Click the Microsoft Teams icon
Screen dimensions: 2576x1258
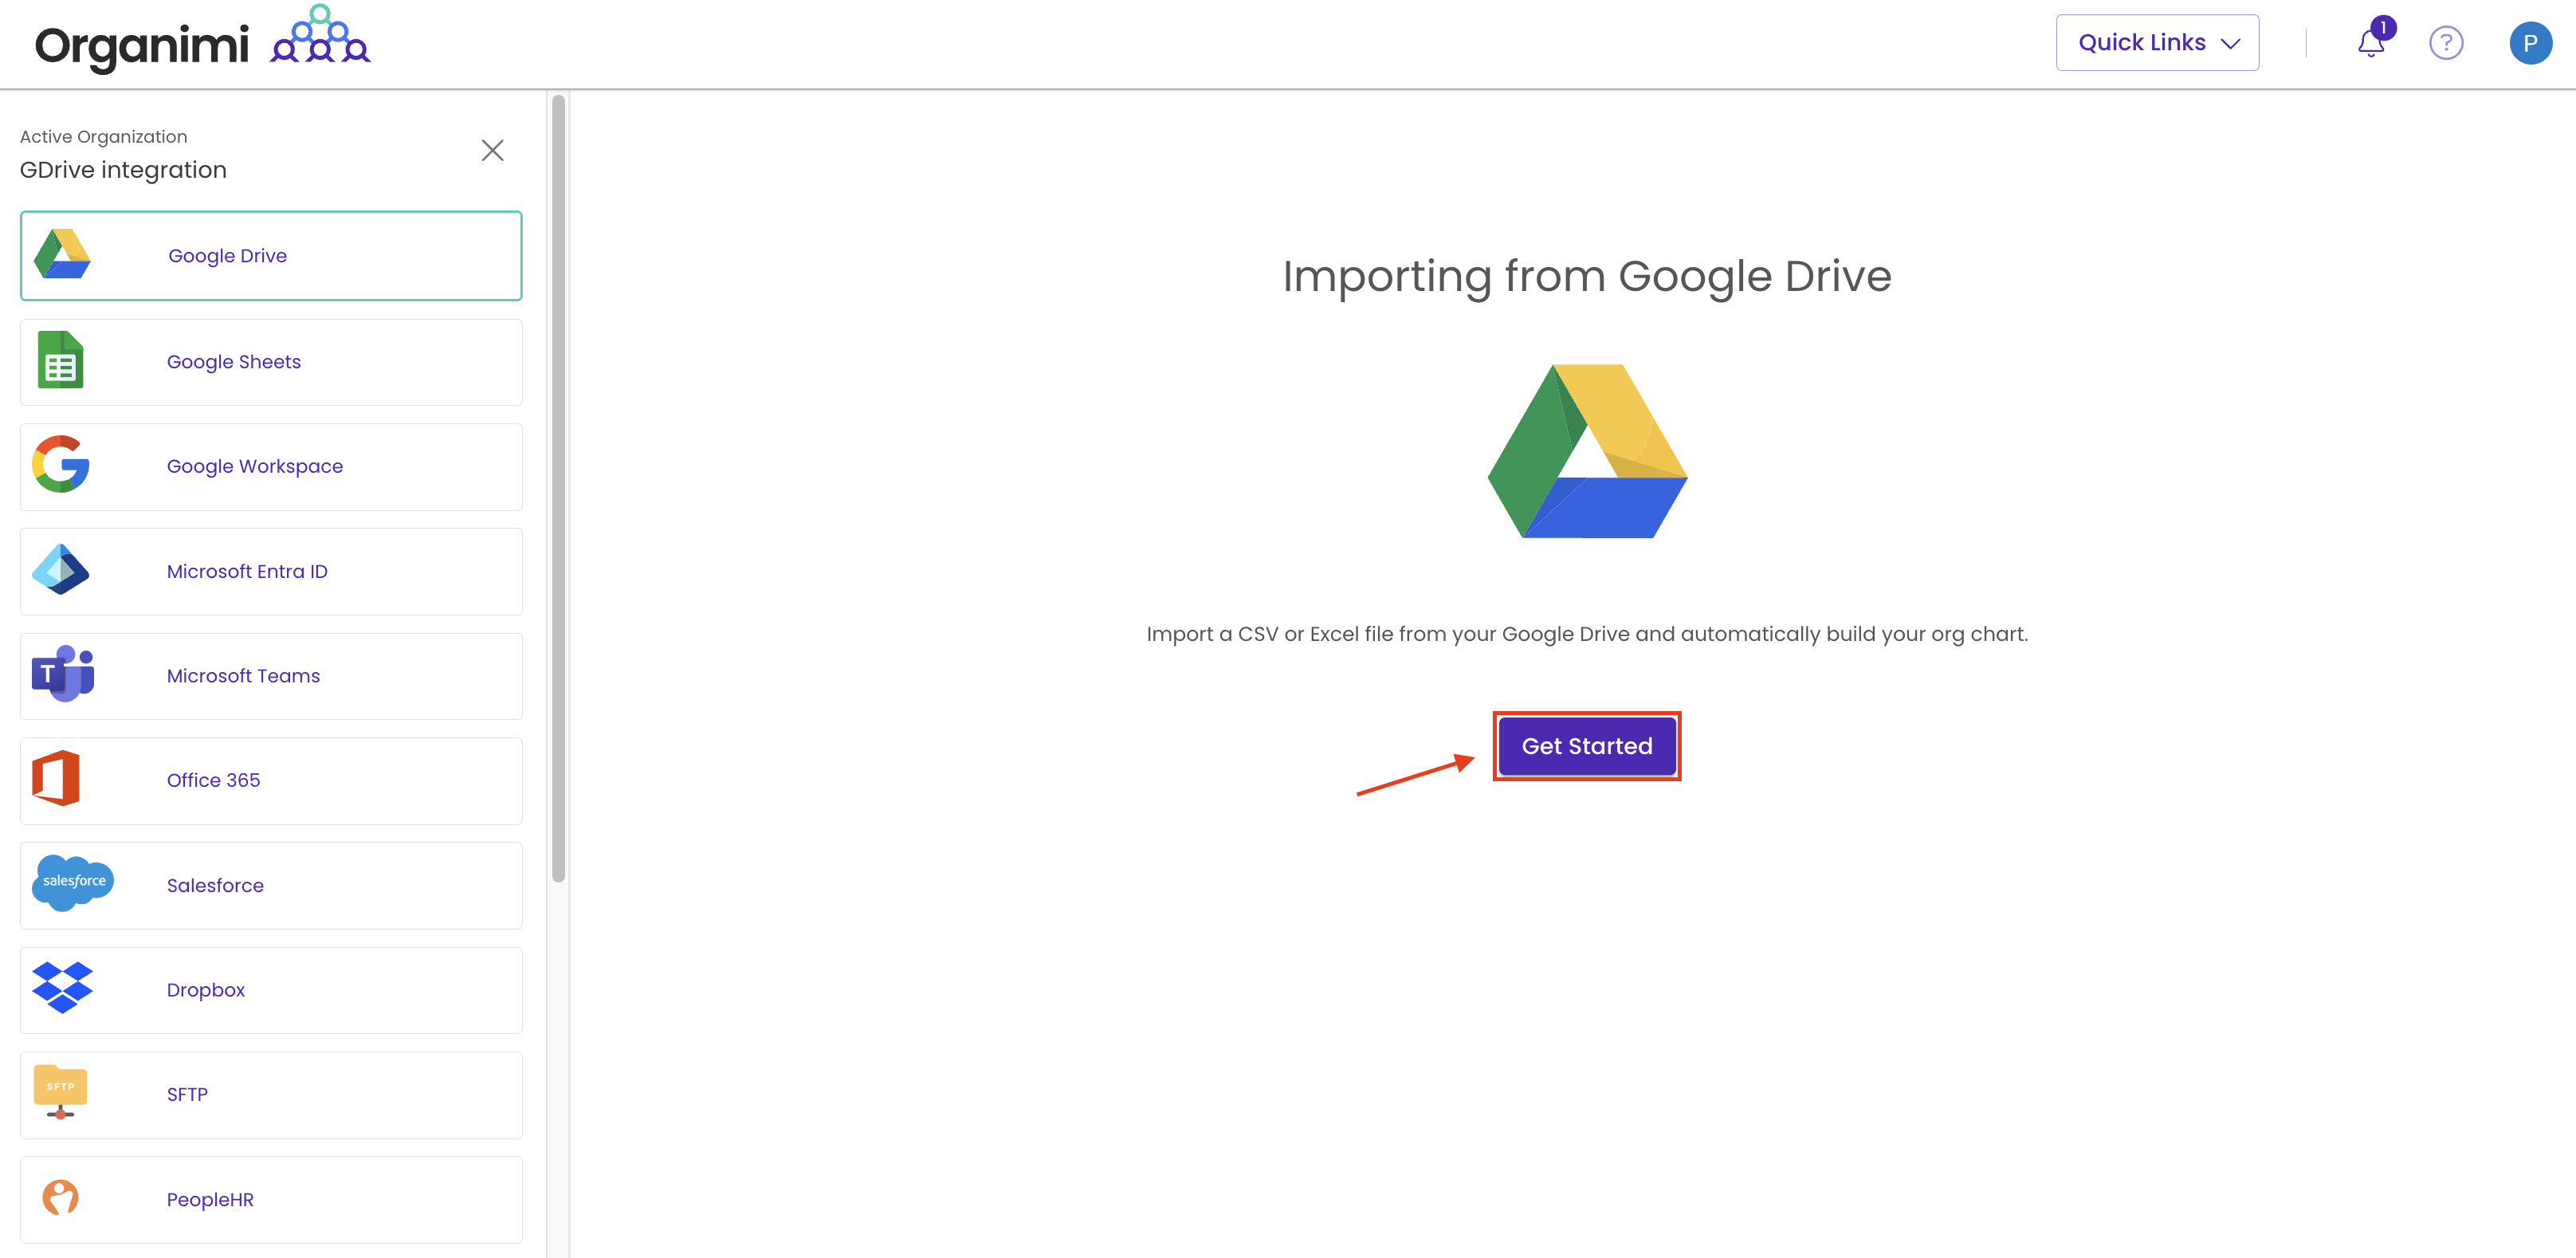(63, 674)
